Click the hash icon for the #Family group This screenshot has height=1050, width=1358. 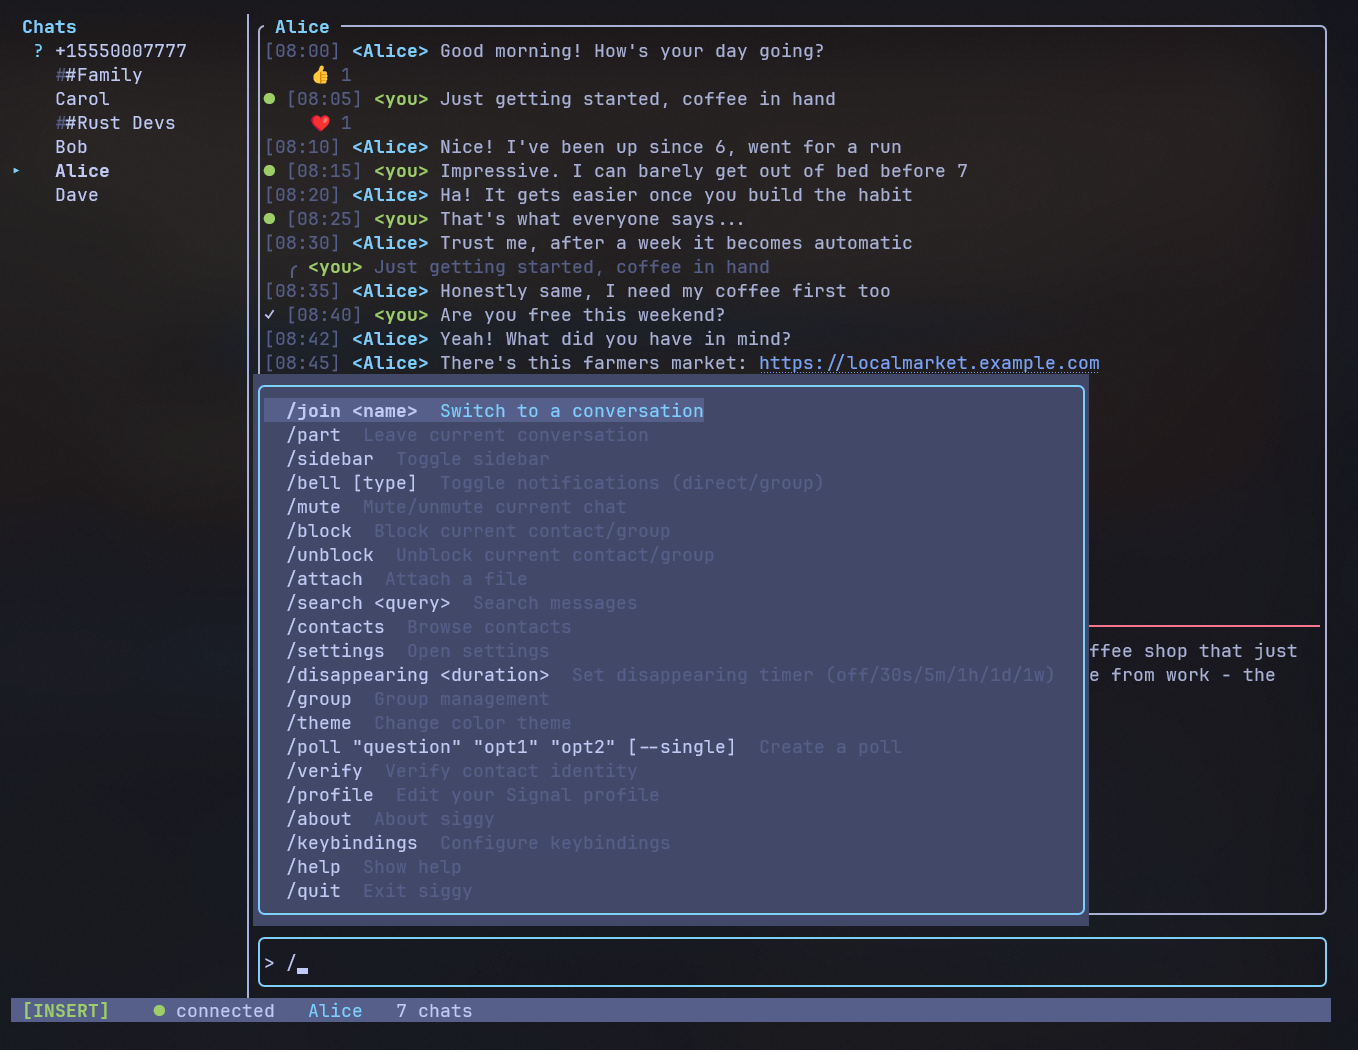point(62,74)
